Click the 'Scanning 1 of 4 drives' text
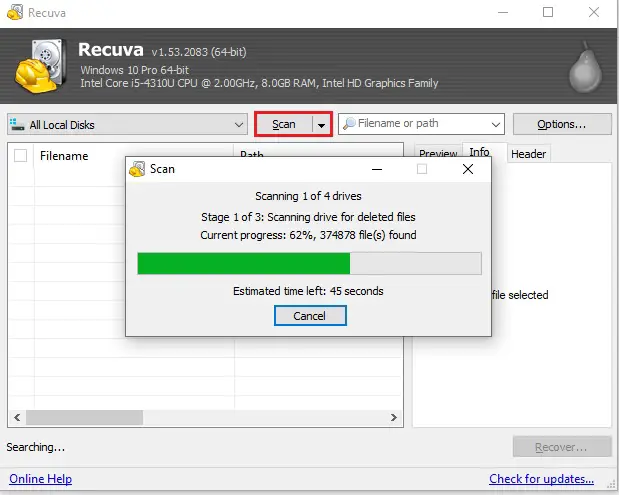Screen dimensions: 619x495 pos(308,196)
